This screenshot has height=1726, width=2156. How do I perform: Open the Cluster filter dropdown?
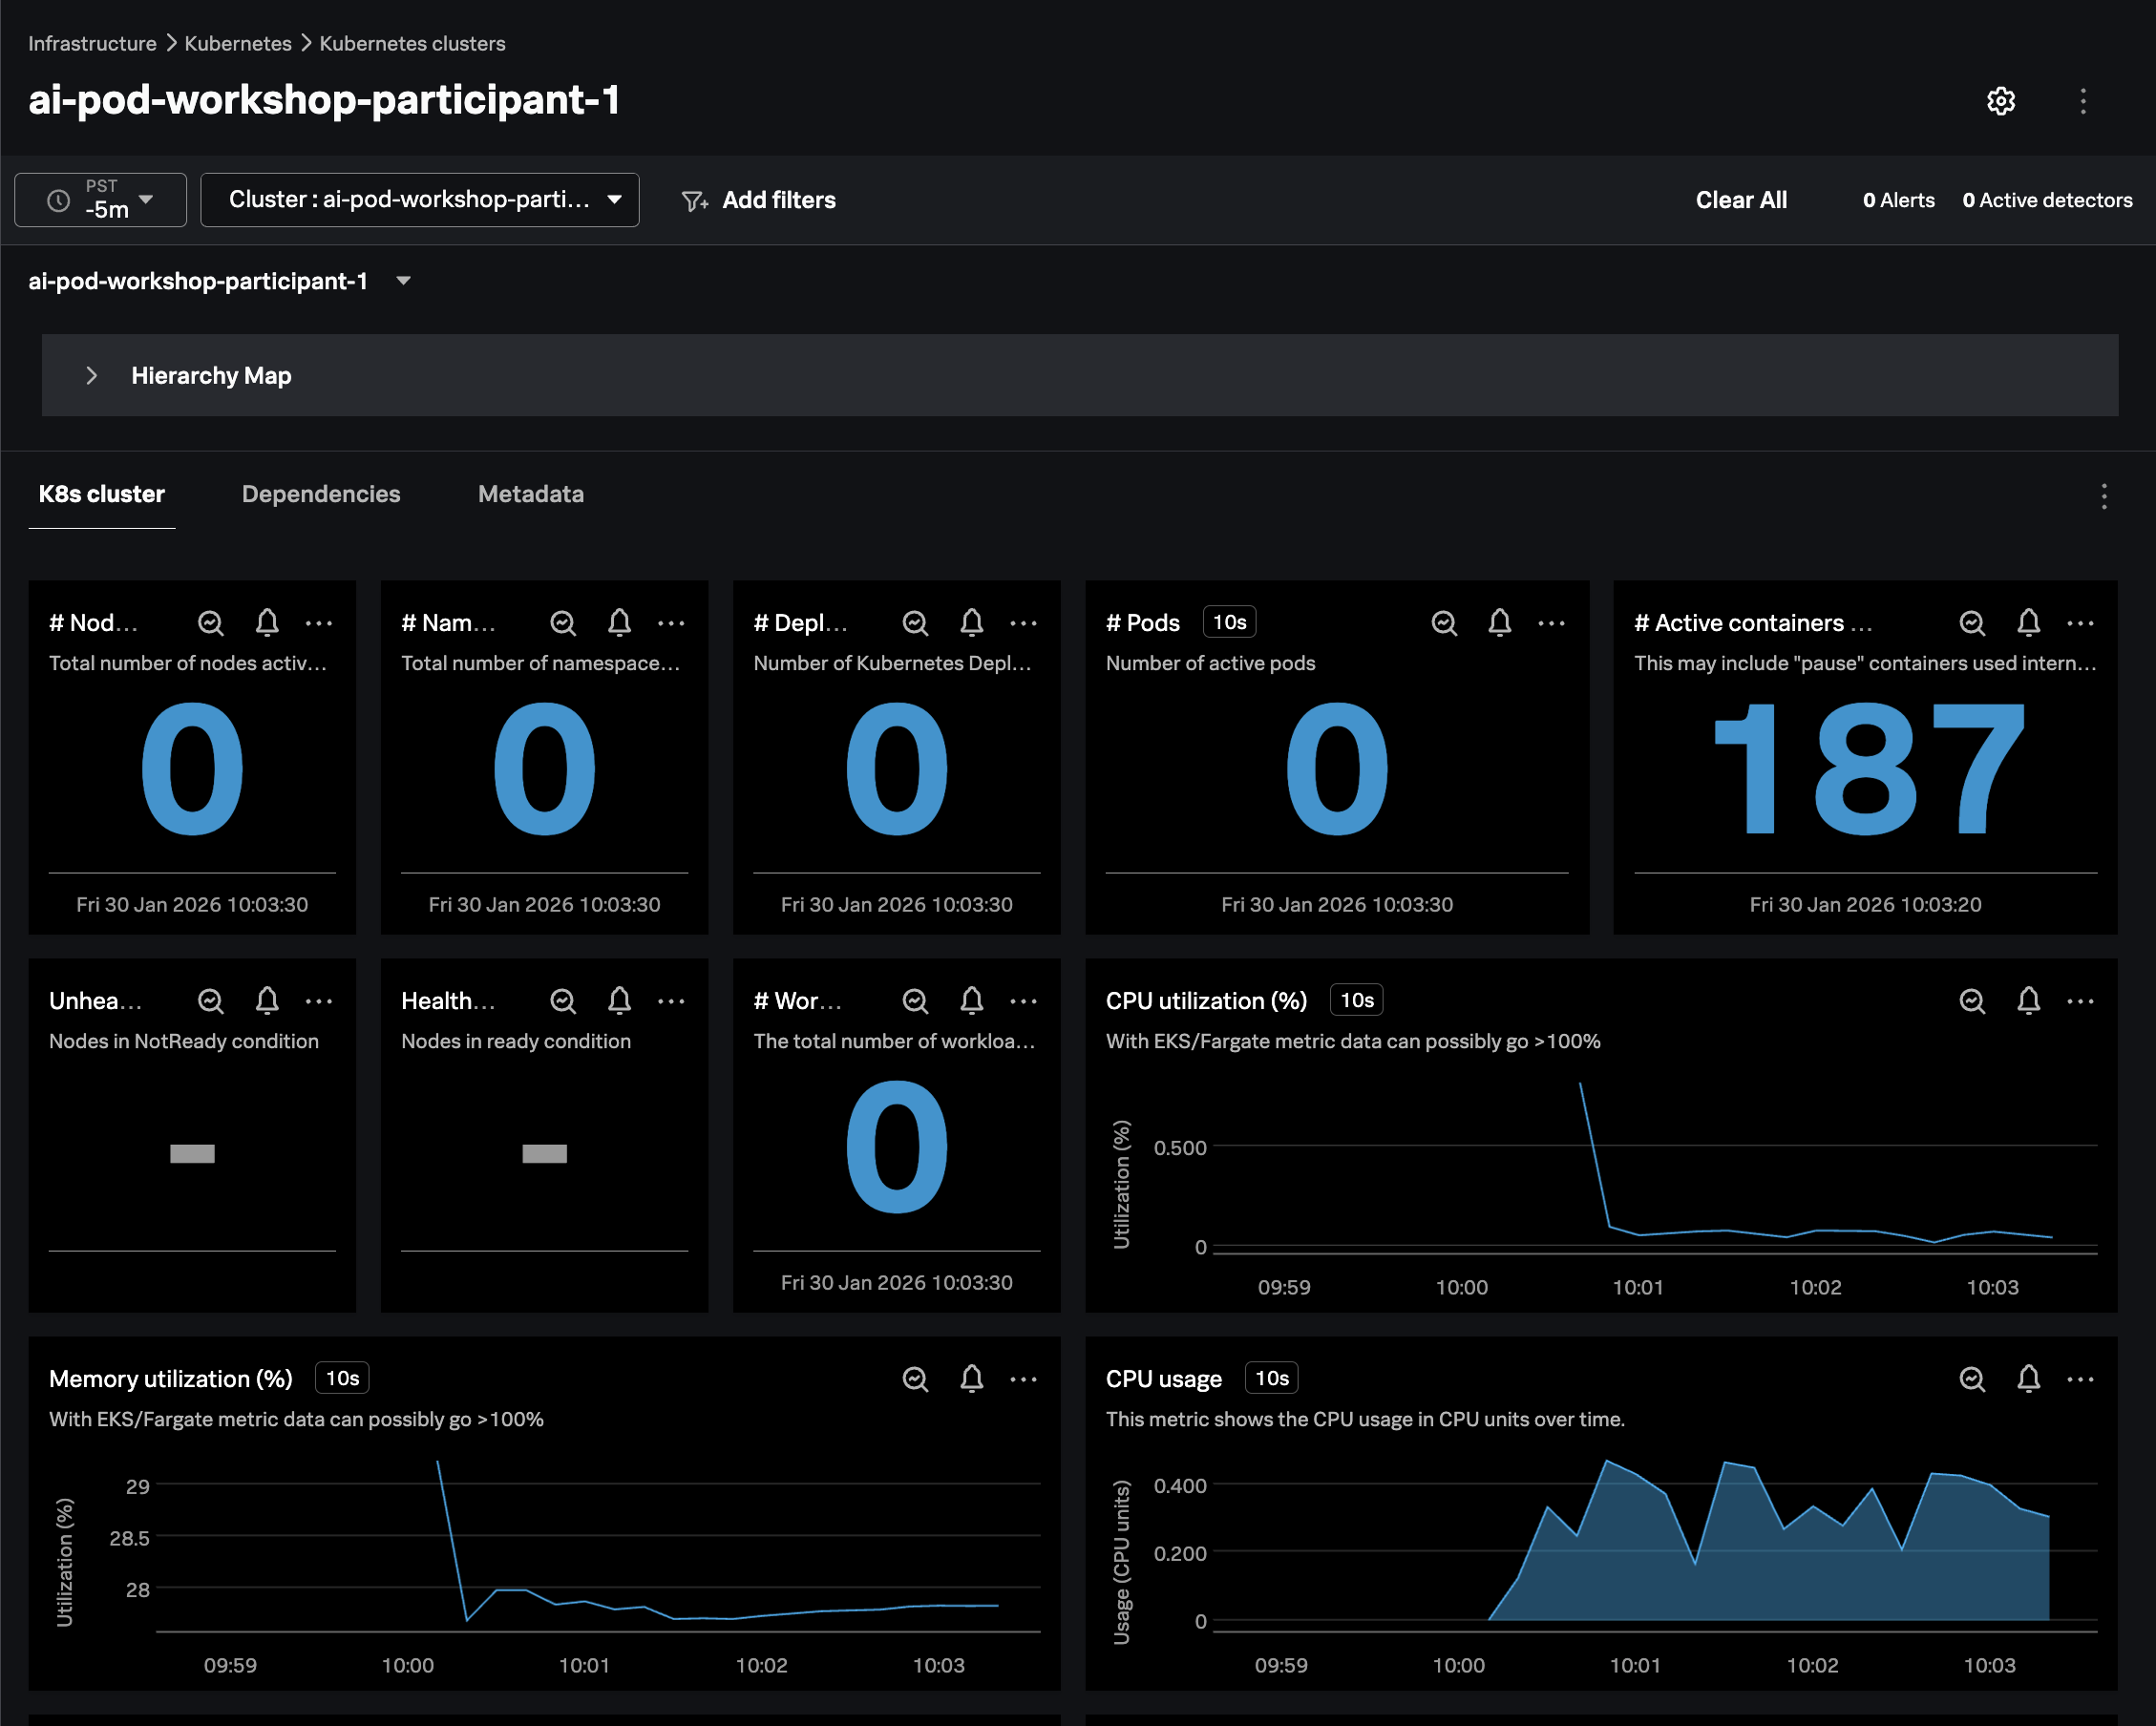tap(614, 199)
